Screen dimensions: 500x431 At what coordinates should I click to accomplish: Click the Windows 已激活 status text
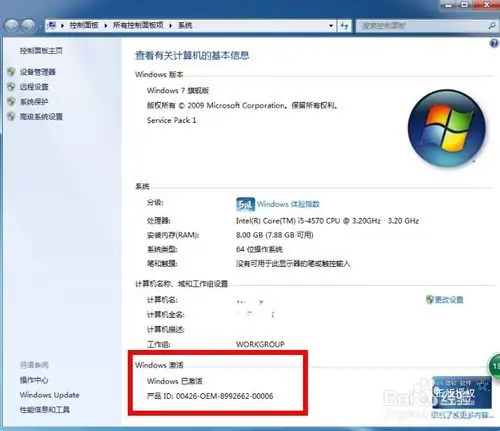pos(175,381)
